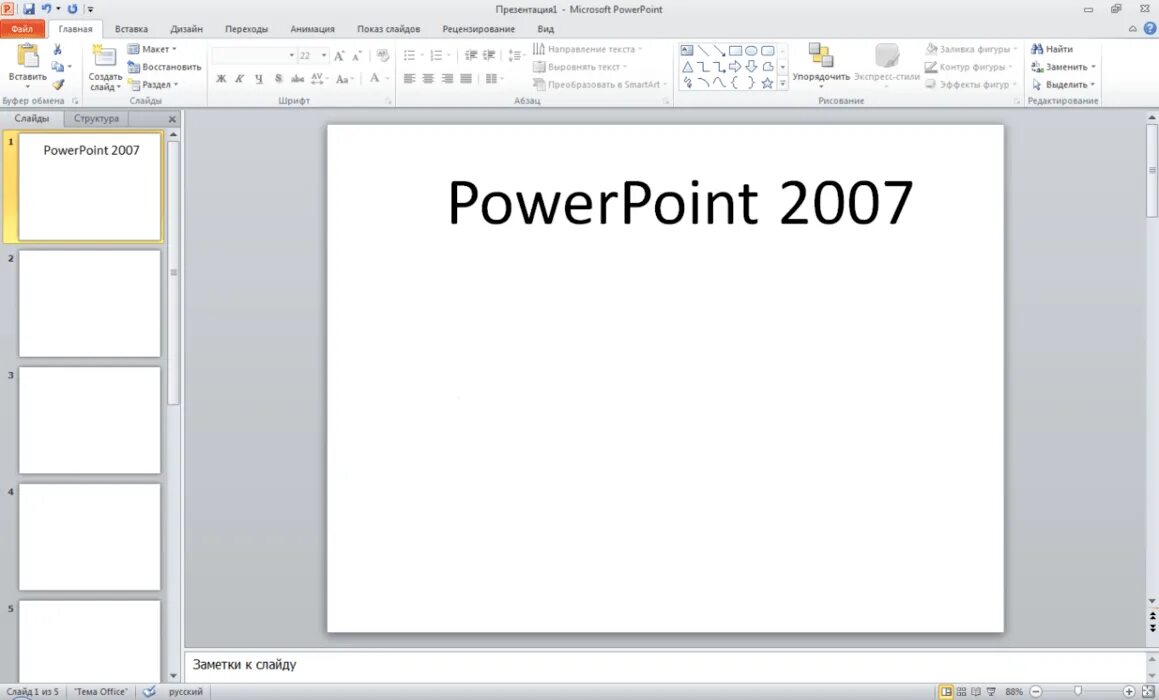
Task: Click the Undo arrow in the quick access toolbar
Action: pos(46,9)
